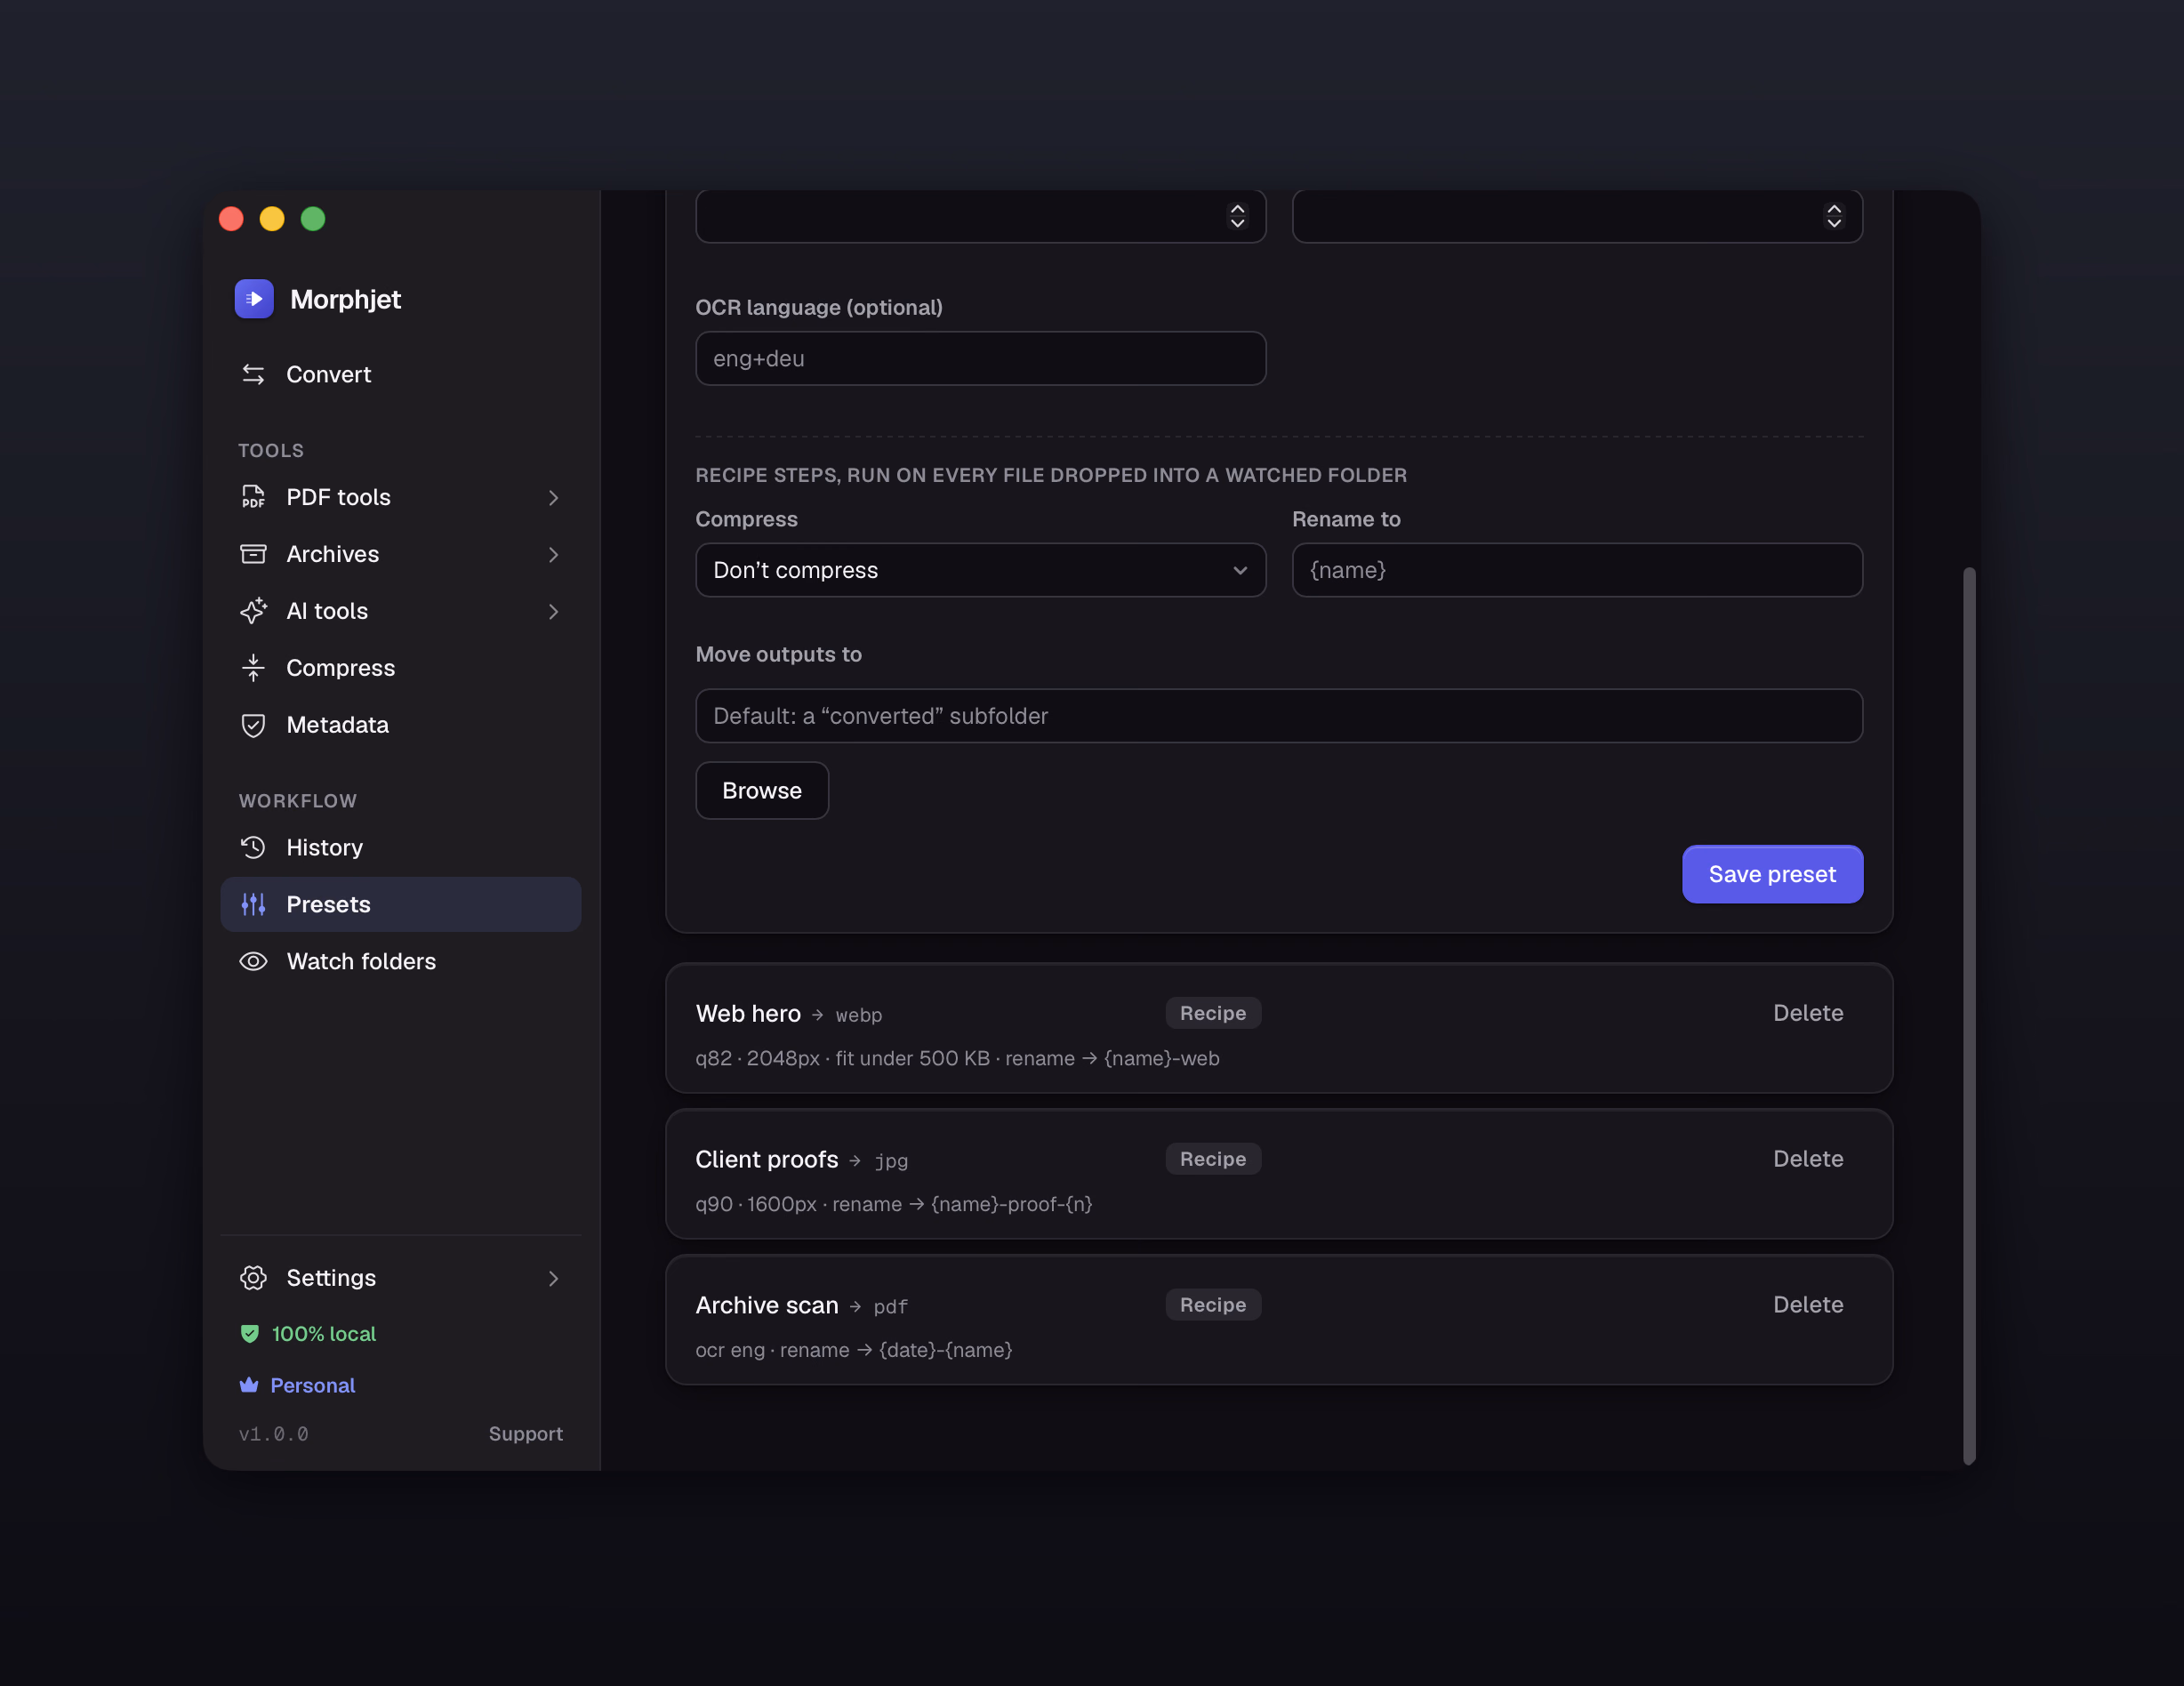Focus the OCR language input field
The height and width of the screenshot is (1686, 2184).
coord(980,358)
